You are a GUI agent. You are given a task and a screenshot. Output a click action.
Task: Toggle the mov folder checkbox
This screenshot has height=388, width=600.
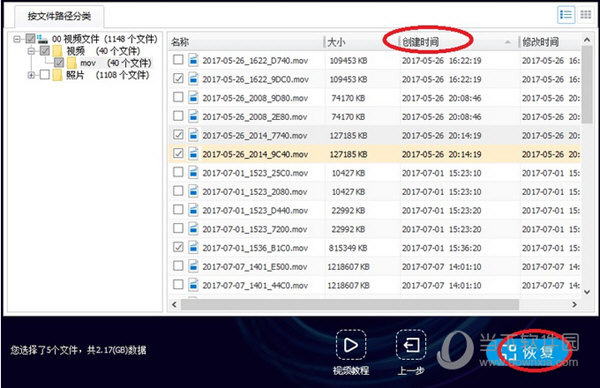(x=59, y=62)
